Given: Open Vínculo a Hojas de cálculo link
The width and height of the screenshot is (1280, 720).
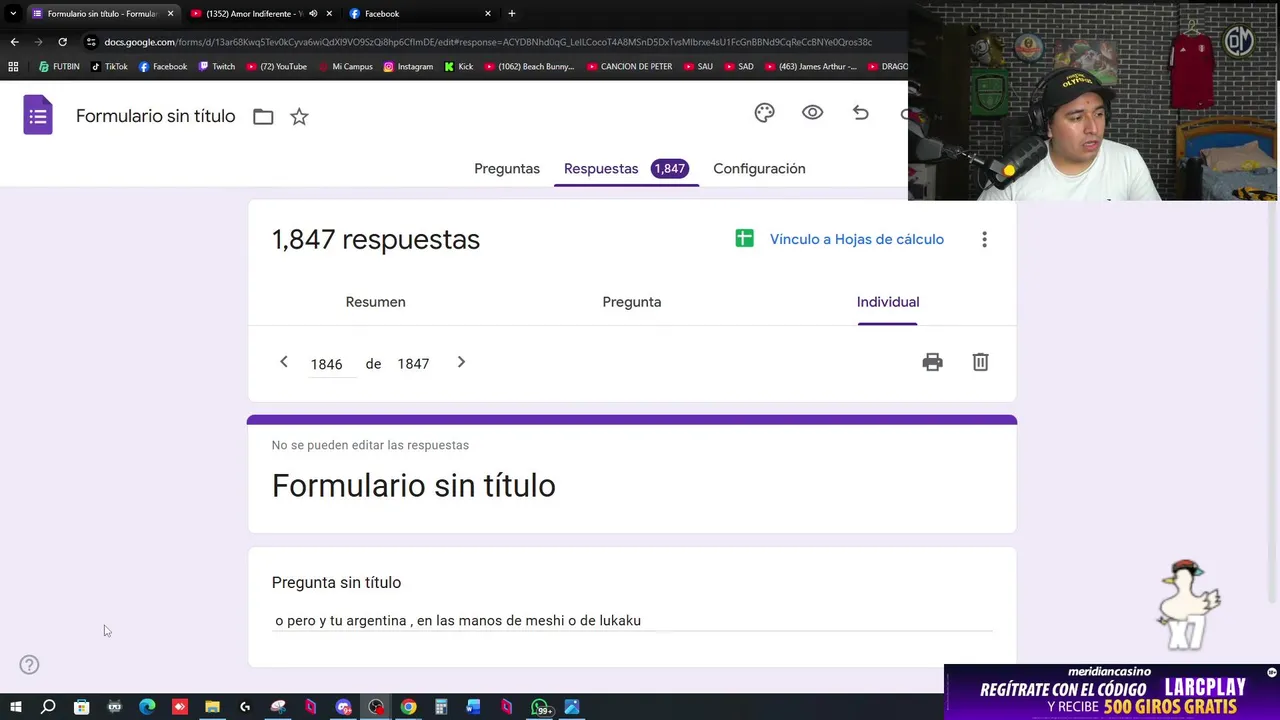Looking at the screenshot, I should (857, 239).
